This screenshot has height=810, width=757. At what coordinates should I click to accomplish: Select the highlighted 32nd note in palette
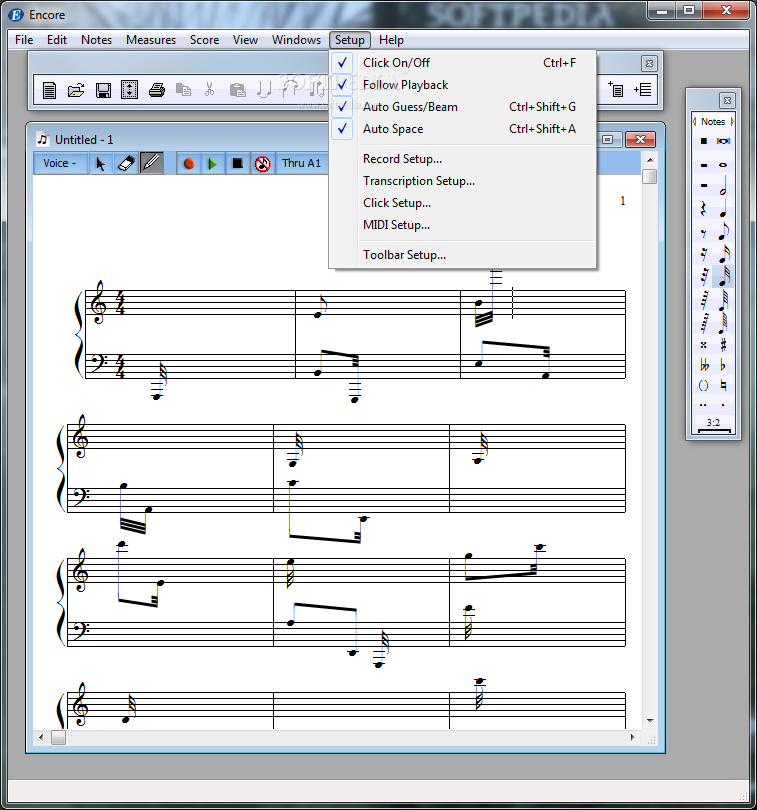coord(723,276)
